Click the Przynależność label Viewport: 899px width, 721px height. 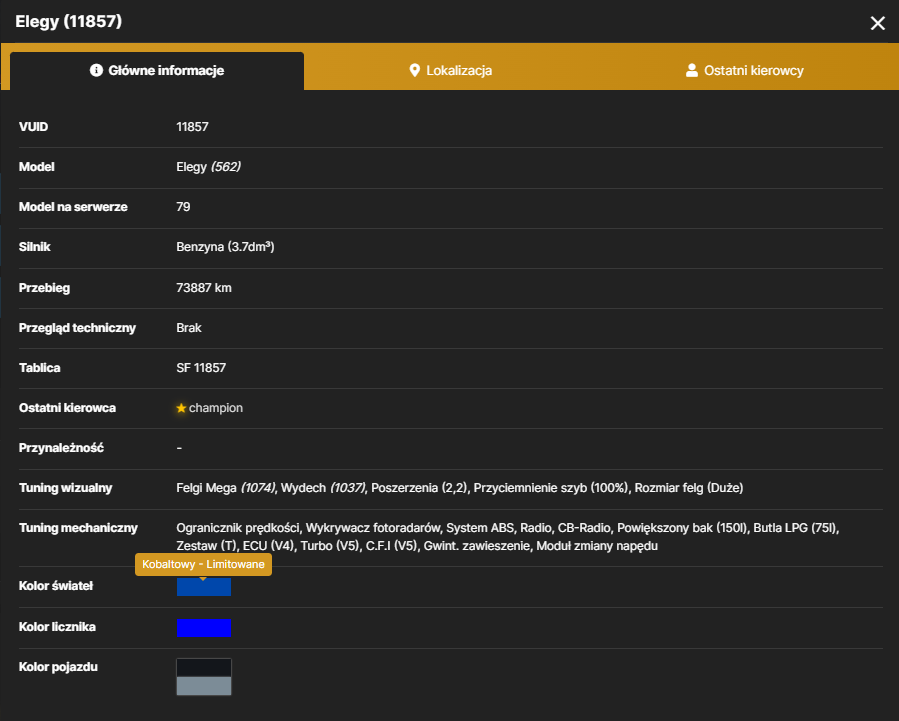click(x=61, y=448)
